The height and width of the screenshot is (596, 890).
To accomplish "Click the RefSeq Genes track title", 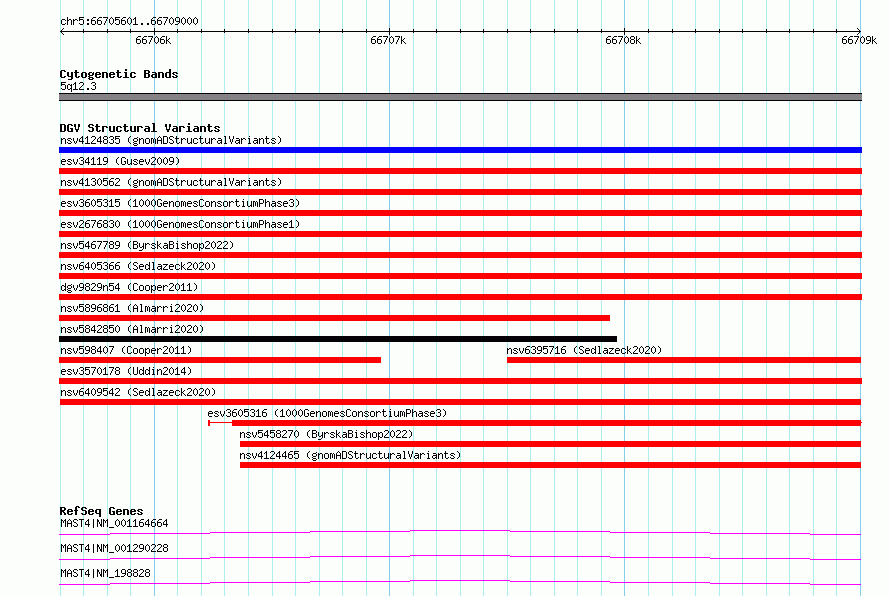I will coord(101,511).
